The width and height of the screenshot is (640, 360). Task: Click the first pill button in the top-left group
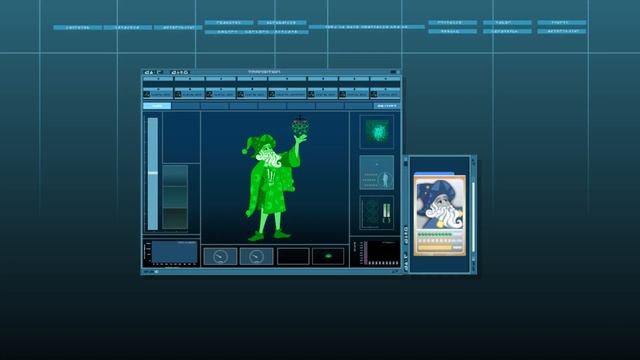tap(78, 27)
